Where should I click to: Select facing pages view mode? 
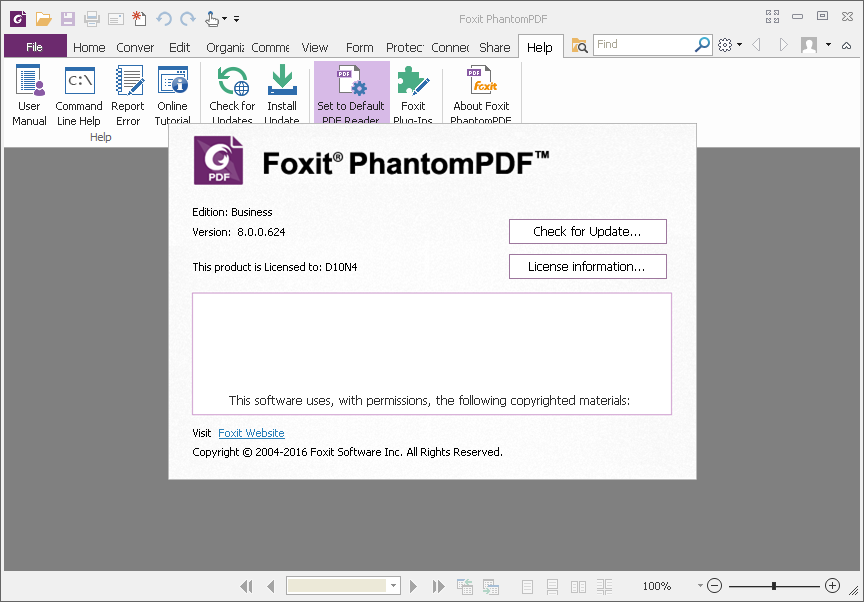click(x=578, y=587)
